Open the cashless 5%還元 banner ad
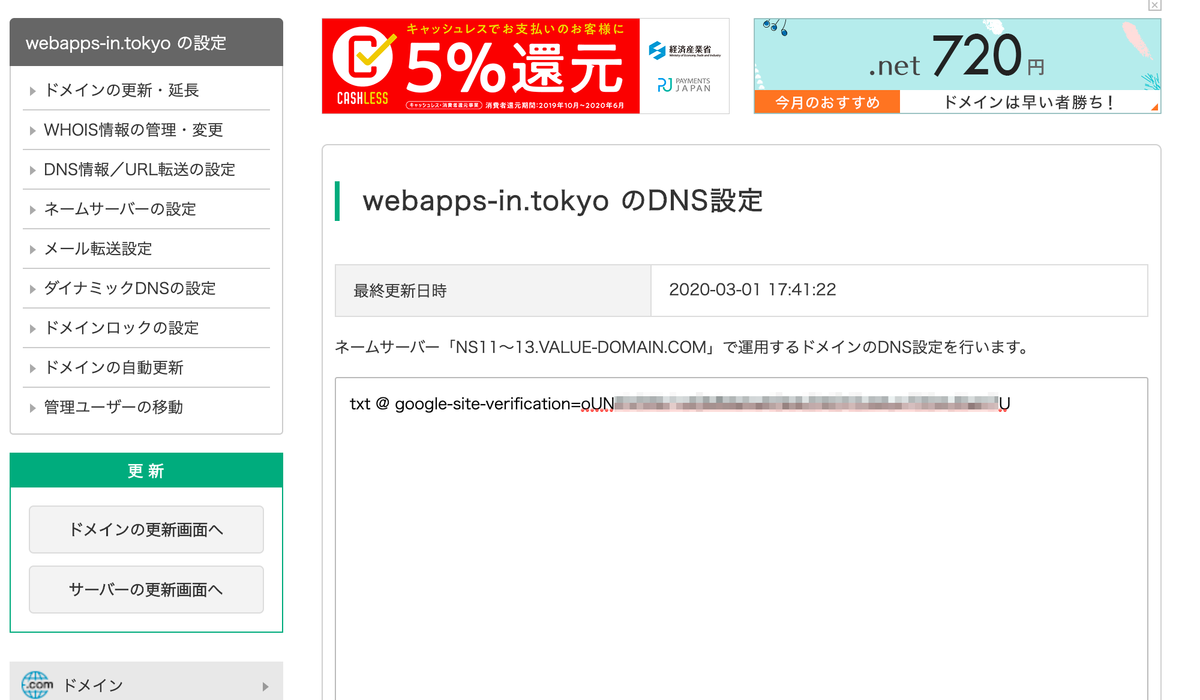The height and width of the screenshot is (700, 1200). pyautogui.click(x=525, y=66)
